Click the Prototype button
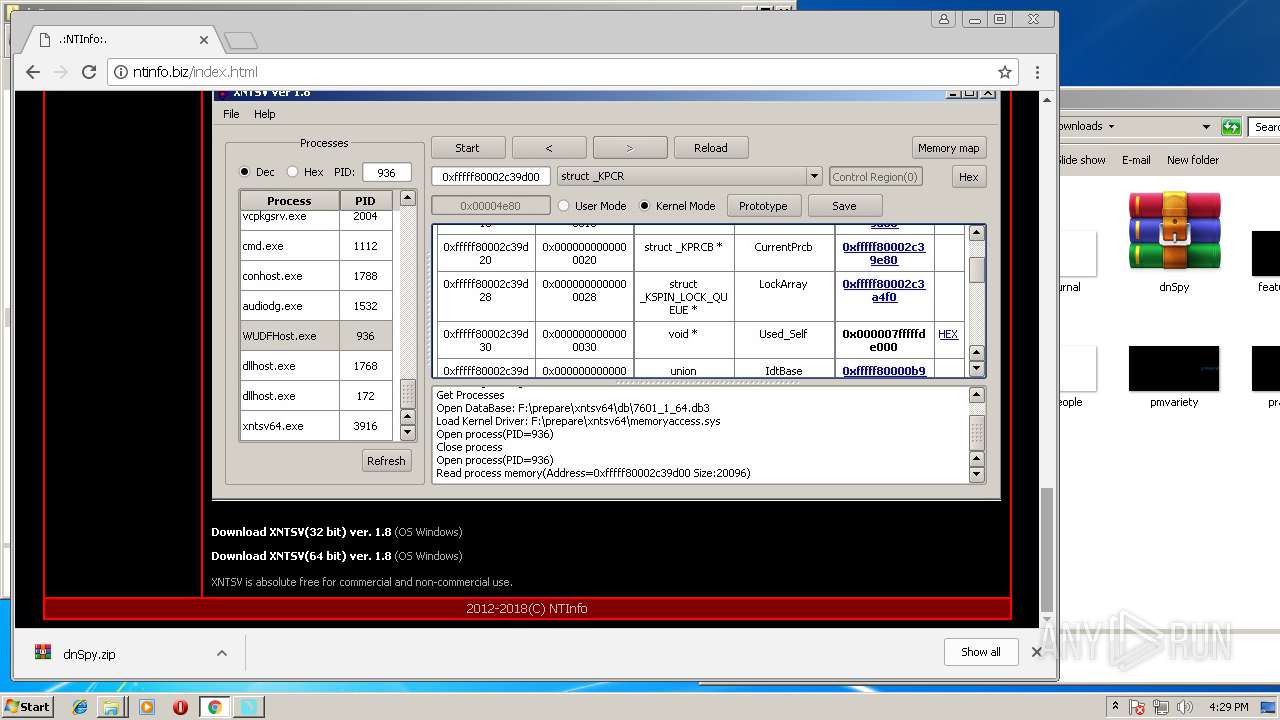This screenshot has width=1280, height=720. (x=763, y=205)
